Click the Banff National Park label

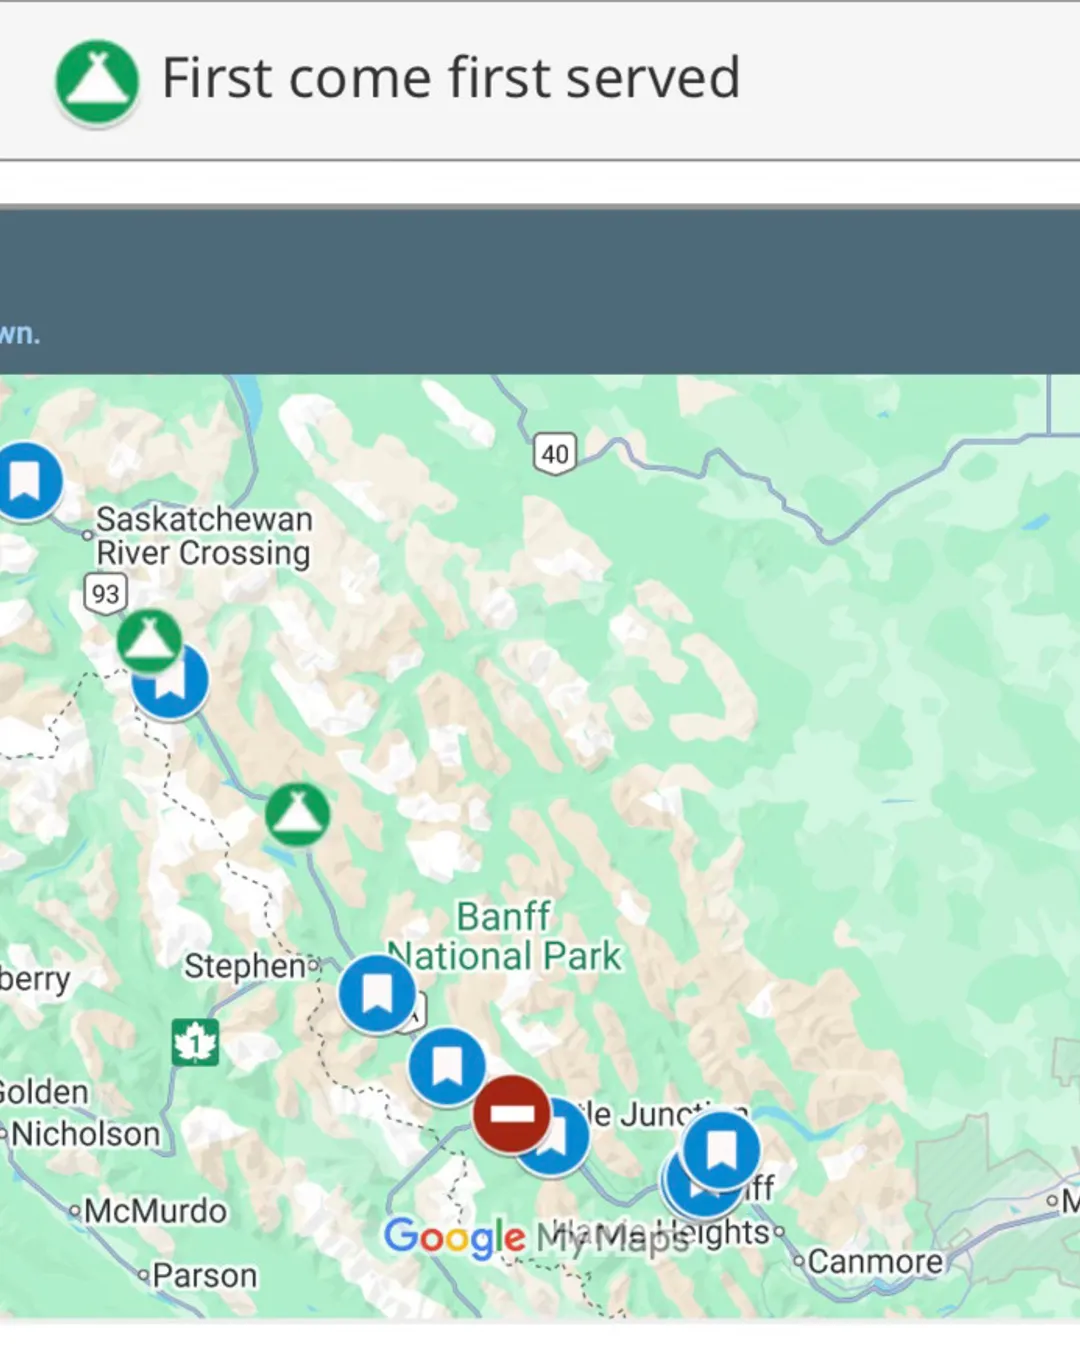(505, 936)
